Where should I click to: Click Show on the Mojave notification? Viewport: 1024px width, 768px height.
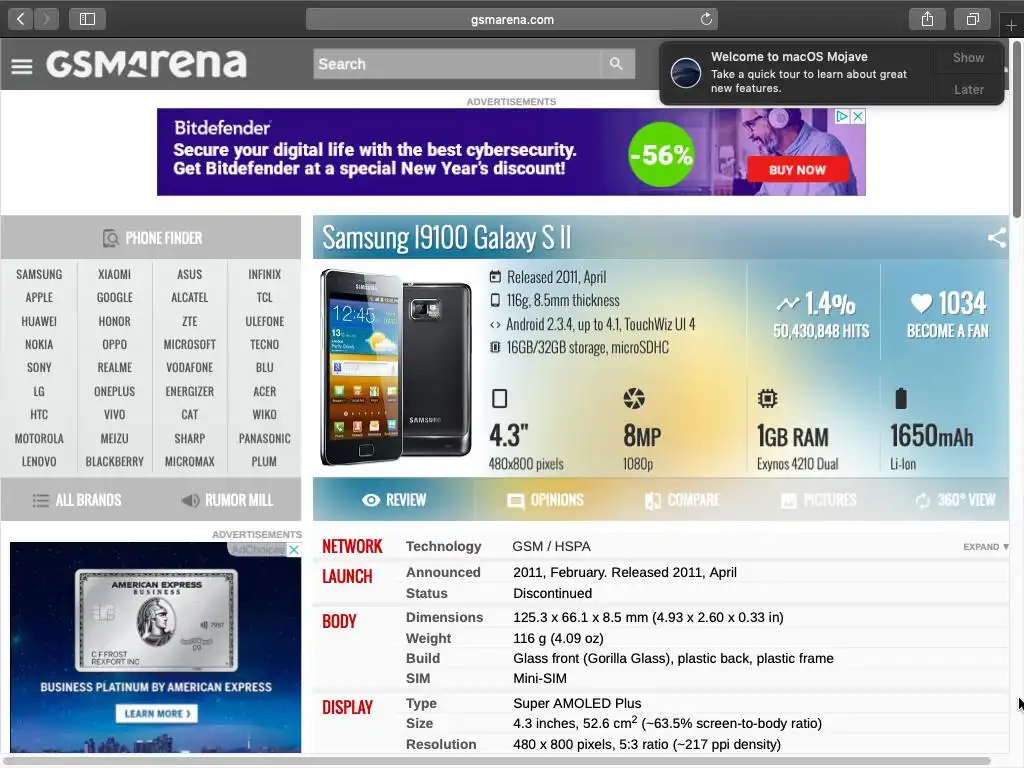(968, 57)
